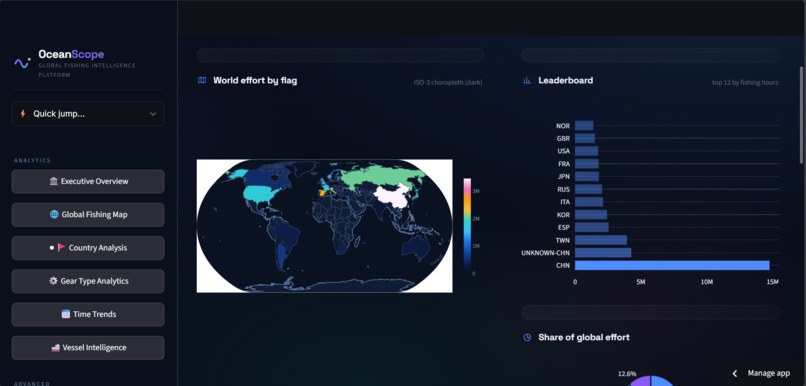This screenshot has width=806, height=386.
Task: Open Gear Type Analytics
Action: click(88, 281)
